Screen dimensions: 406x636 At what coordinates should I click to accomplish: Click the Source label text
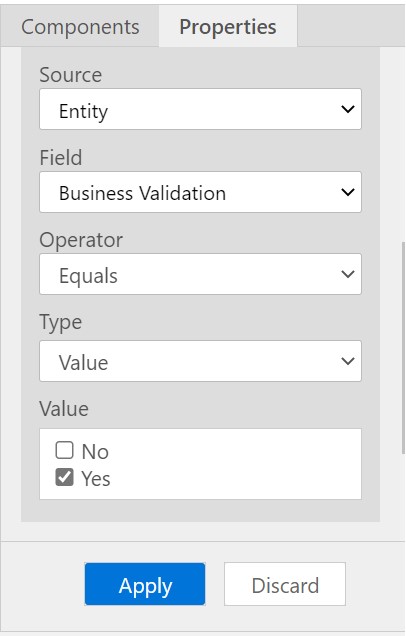tap(71, 75)
